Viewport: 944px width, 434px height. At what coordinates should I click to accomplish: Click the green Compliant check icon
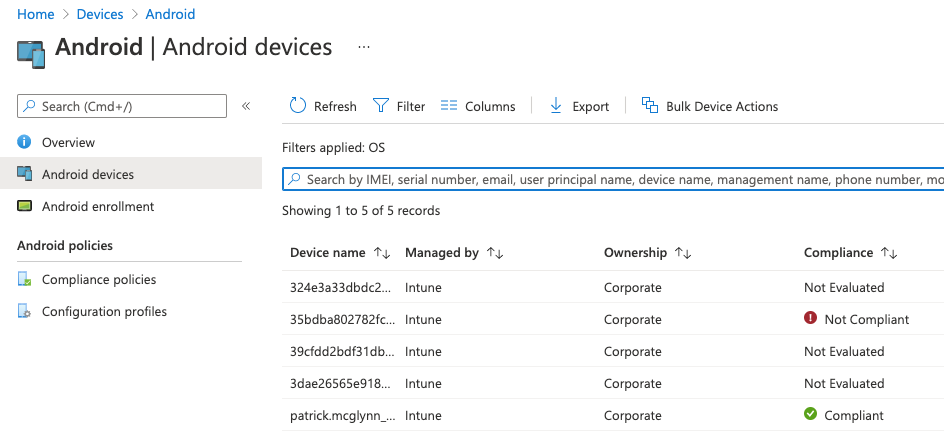pos(810,414)
